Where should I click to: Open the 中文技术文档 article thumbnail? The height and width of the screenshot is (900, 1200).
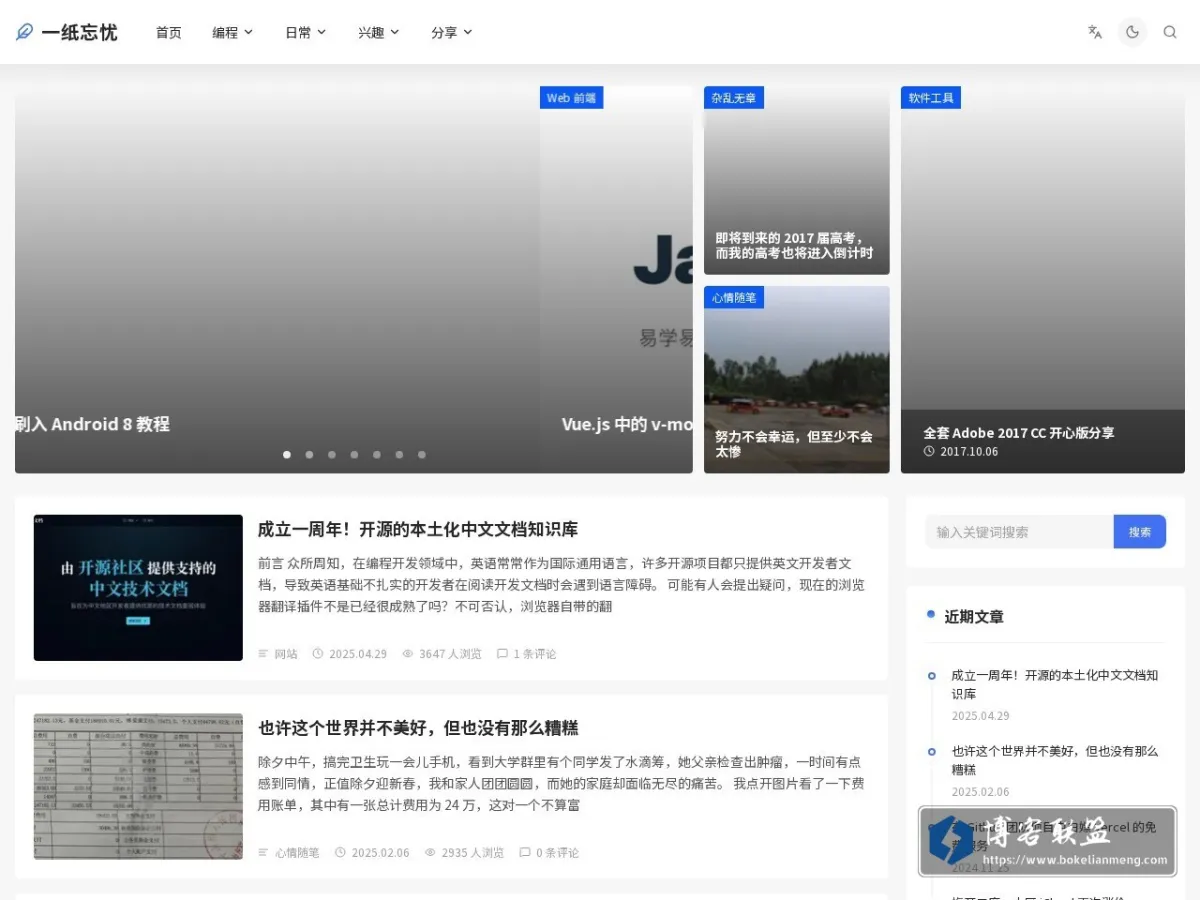click(138, 588)
